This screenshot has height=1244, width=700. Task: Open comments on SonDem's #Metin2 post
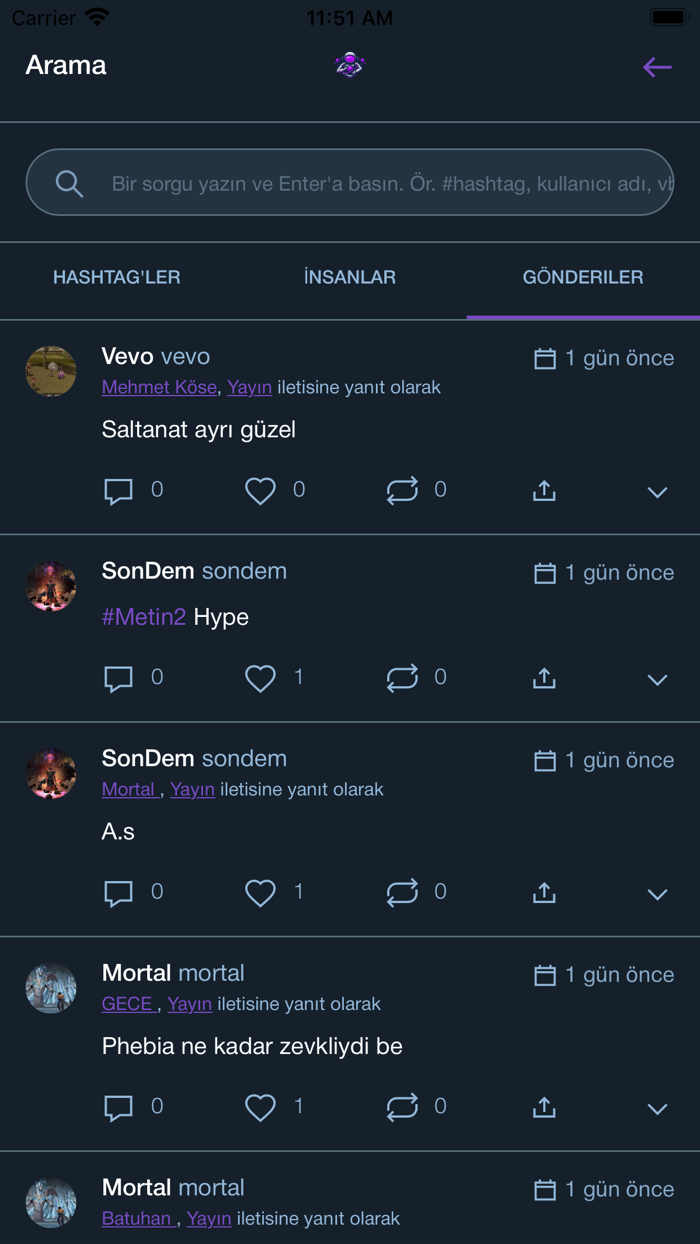(x=119, y=677)
